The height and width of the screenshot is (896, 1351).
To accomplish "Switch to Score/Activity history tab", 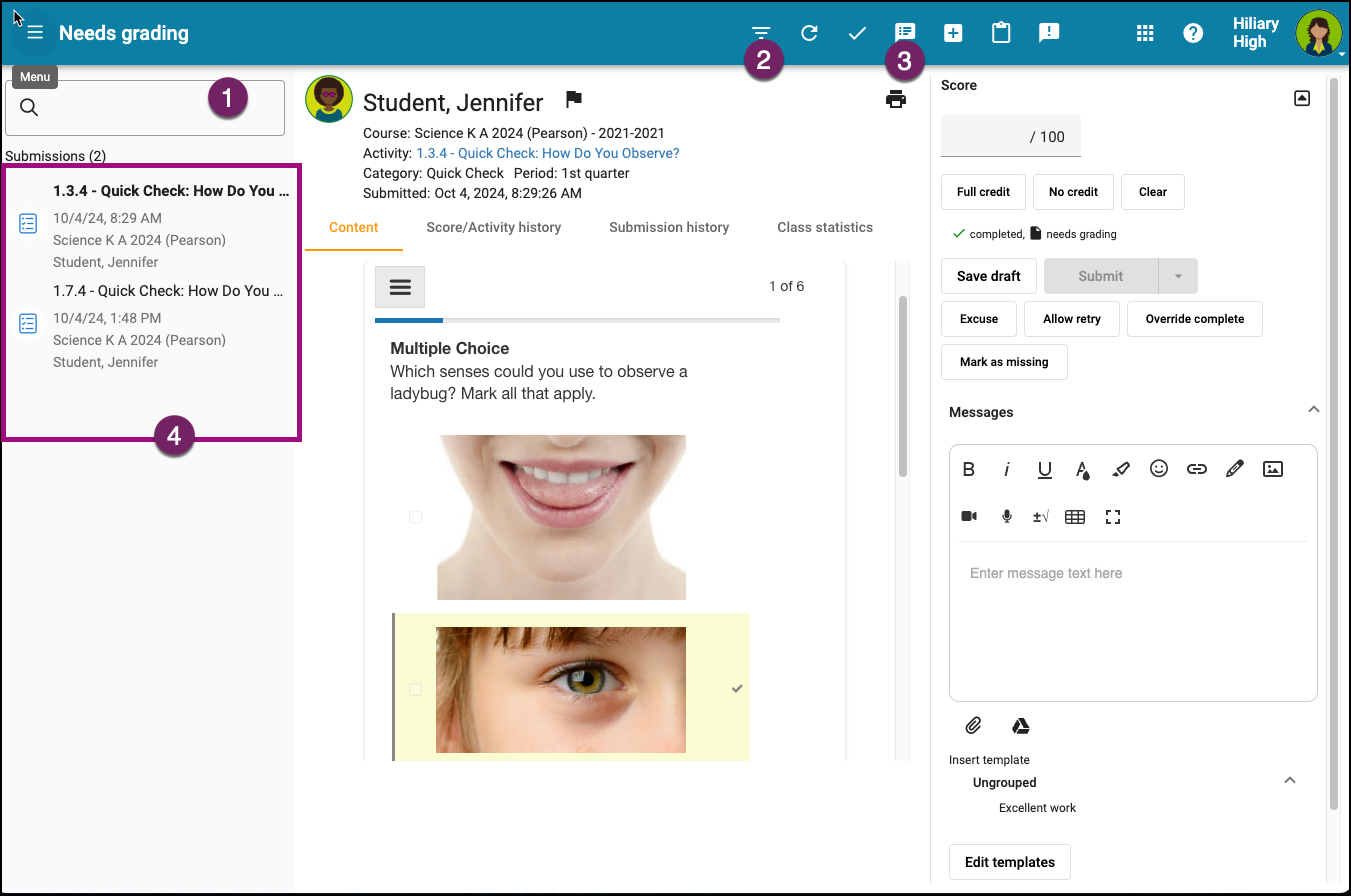I will [x=494, y=227].
